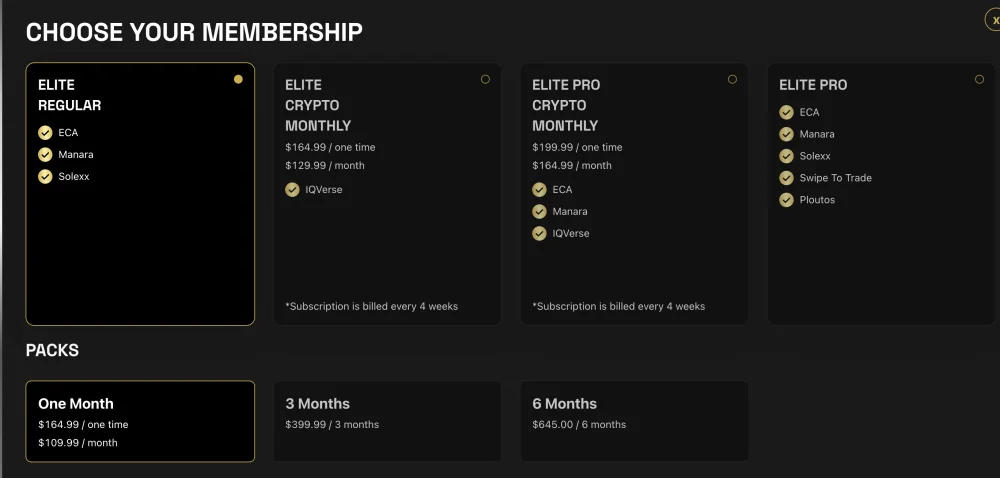Image resolution: width=1000 pixels, height=478 pixels.
Task: Choose the 3 Months pack
Action: pyautogui.click(x=387, y=421)
